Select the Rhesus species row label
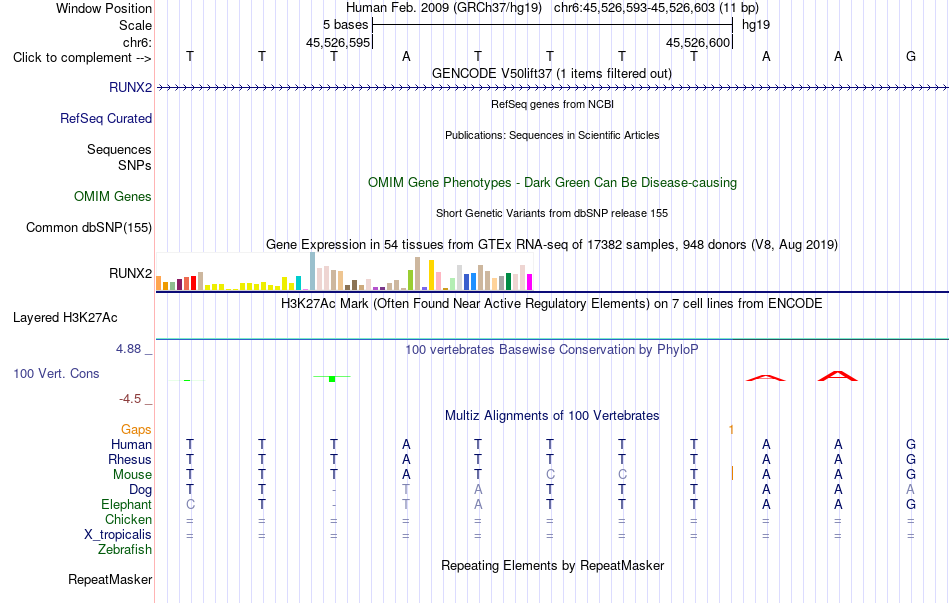 (130, 459)
